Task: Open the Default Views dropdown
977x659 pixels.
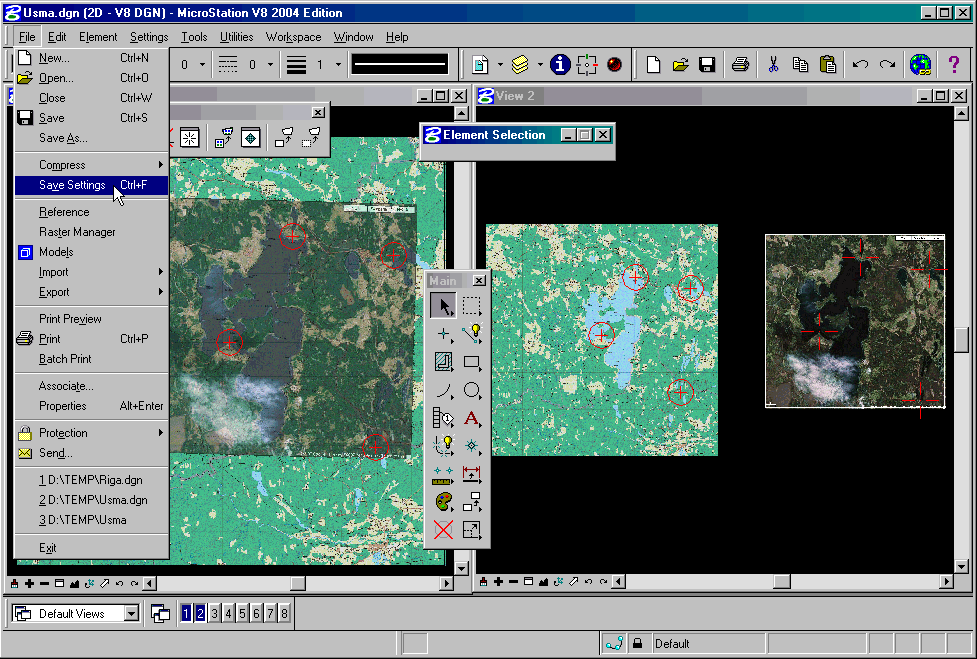Action: click(x=131, y=614)
